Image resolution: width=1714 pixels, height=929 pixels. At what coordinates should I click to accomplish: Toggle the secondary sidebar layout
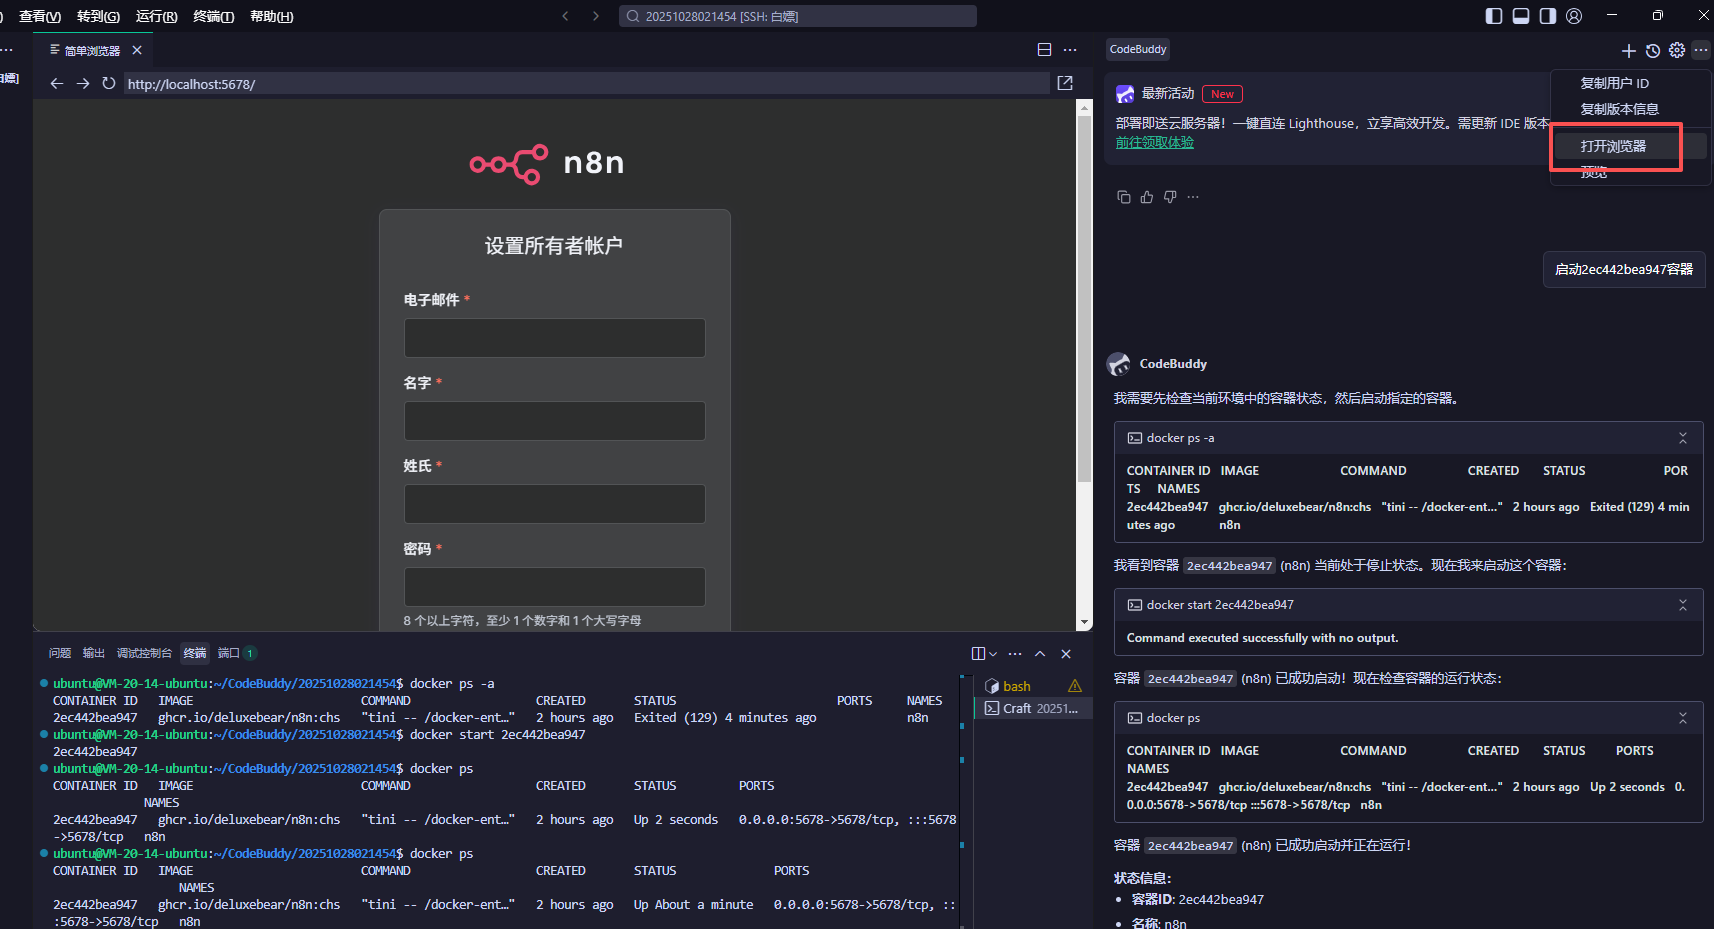(x=1548, y=16)
